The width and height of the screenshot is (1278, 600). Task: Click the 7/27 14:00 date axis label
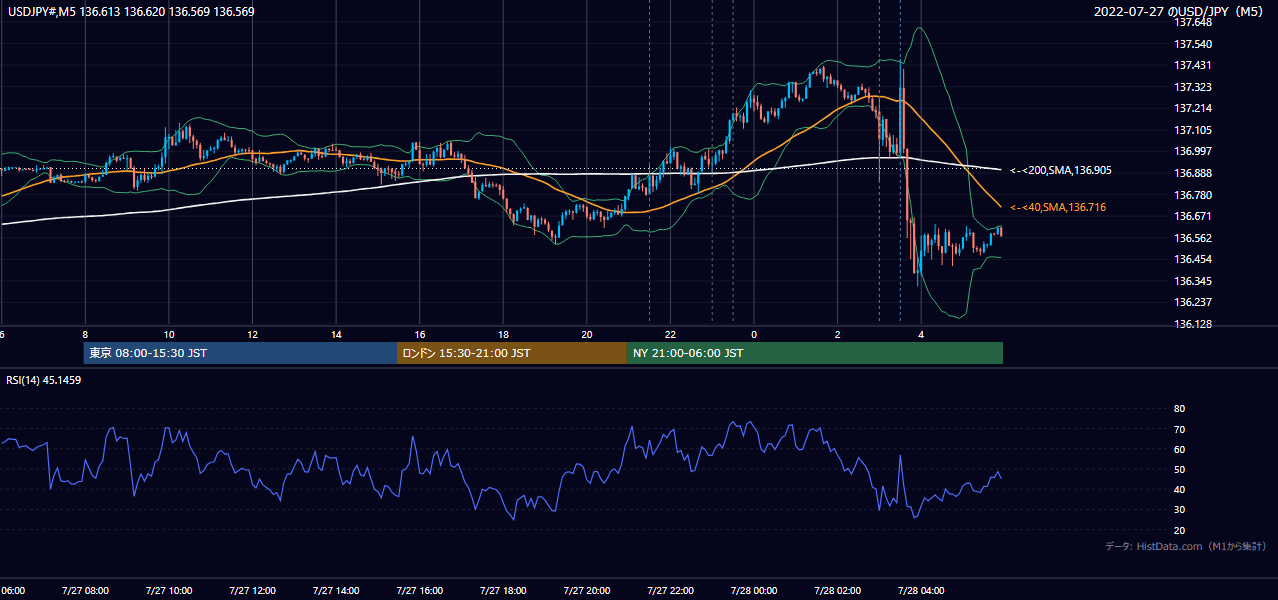tap(335, 591)
